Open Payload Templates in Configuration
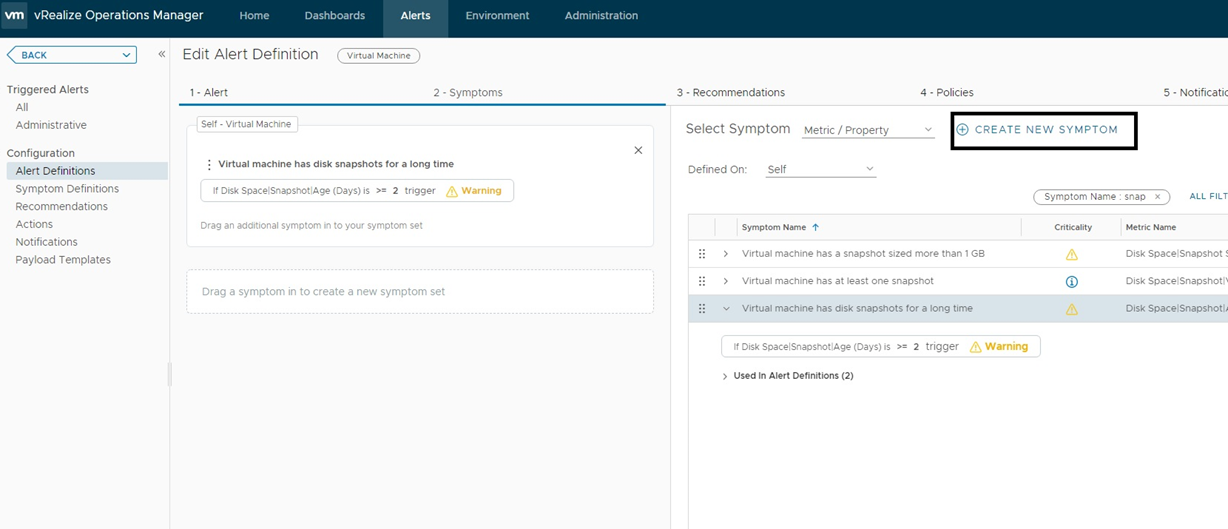The image size is (1228, 529). [63, 260]
